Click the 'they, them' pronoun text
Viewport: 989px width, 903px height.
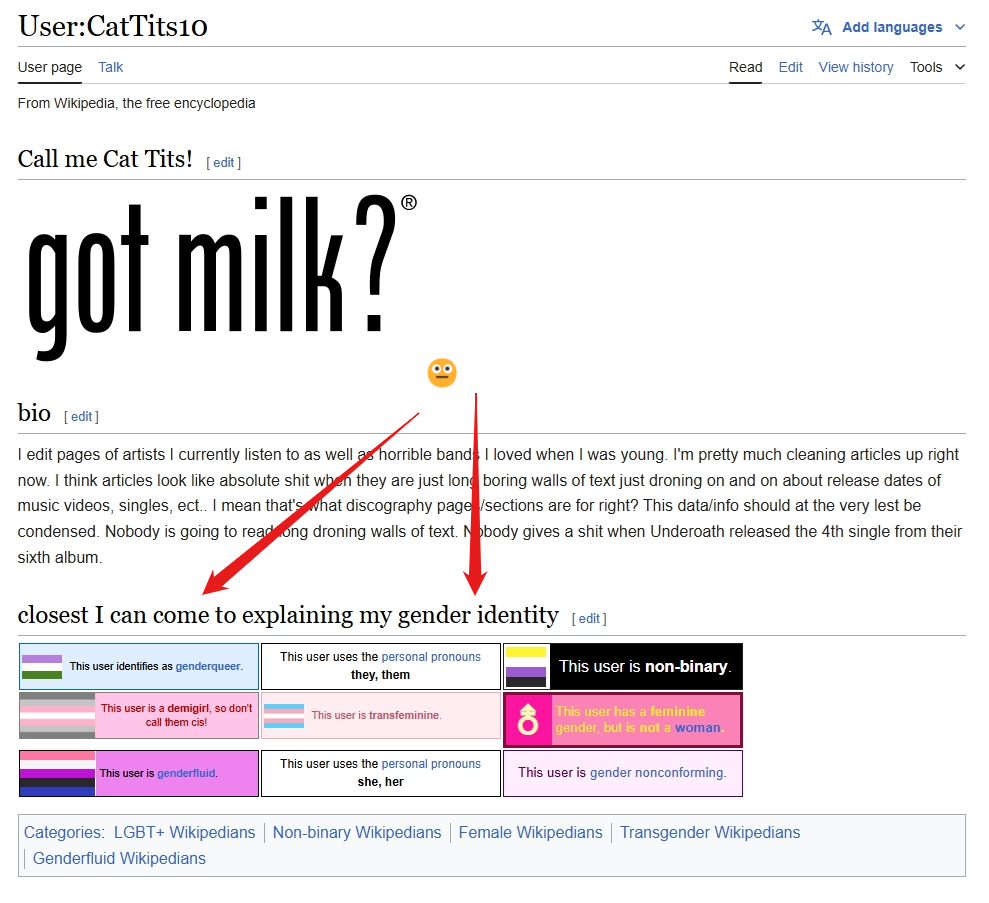coord(380,675)
